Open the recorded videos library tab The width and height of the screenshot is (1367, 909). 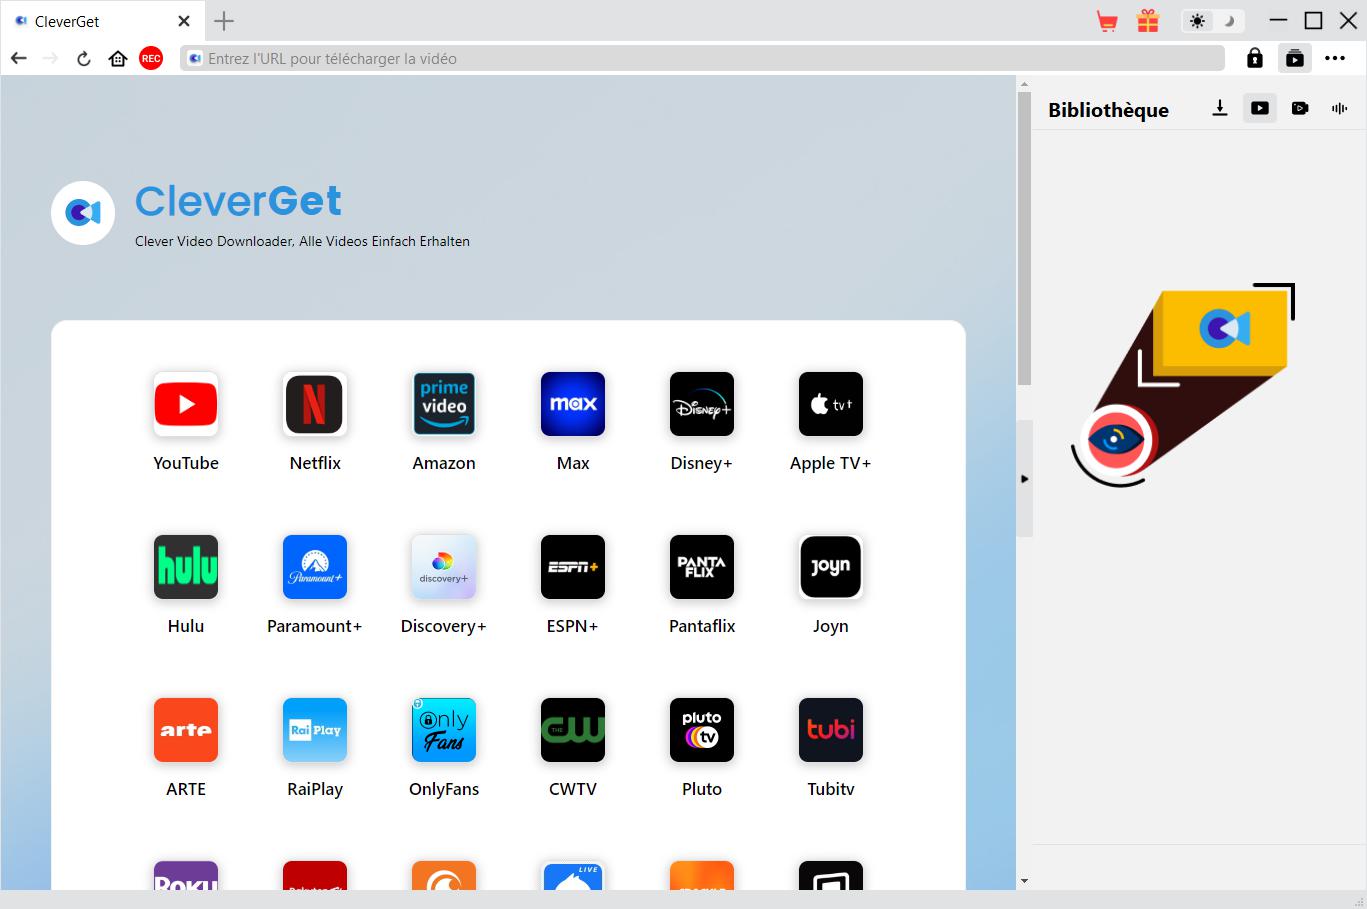(1299, 108)
